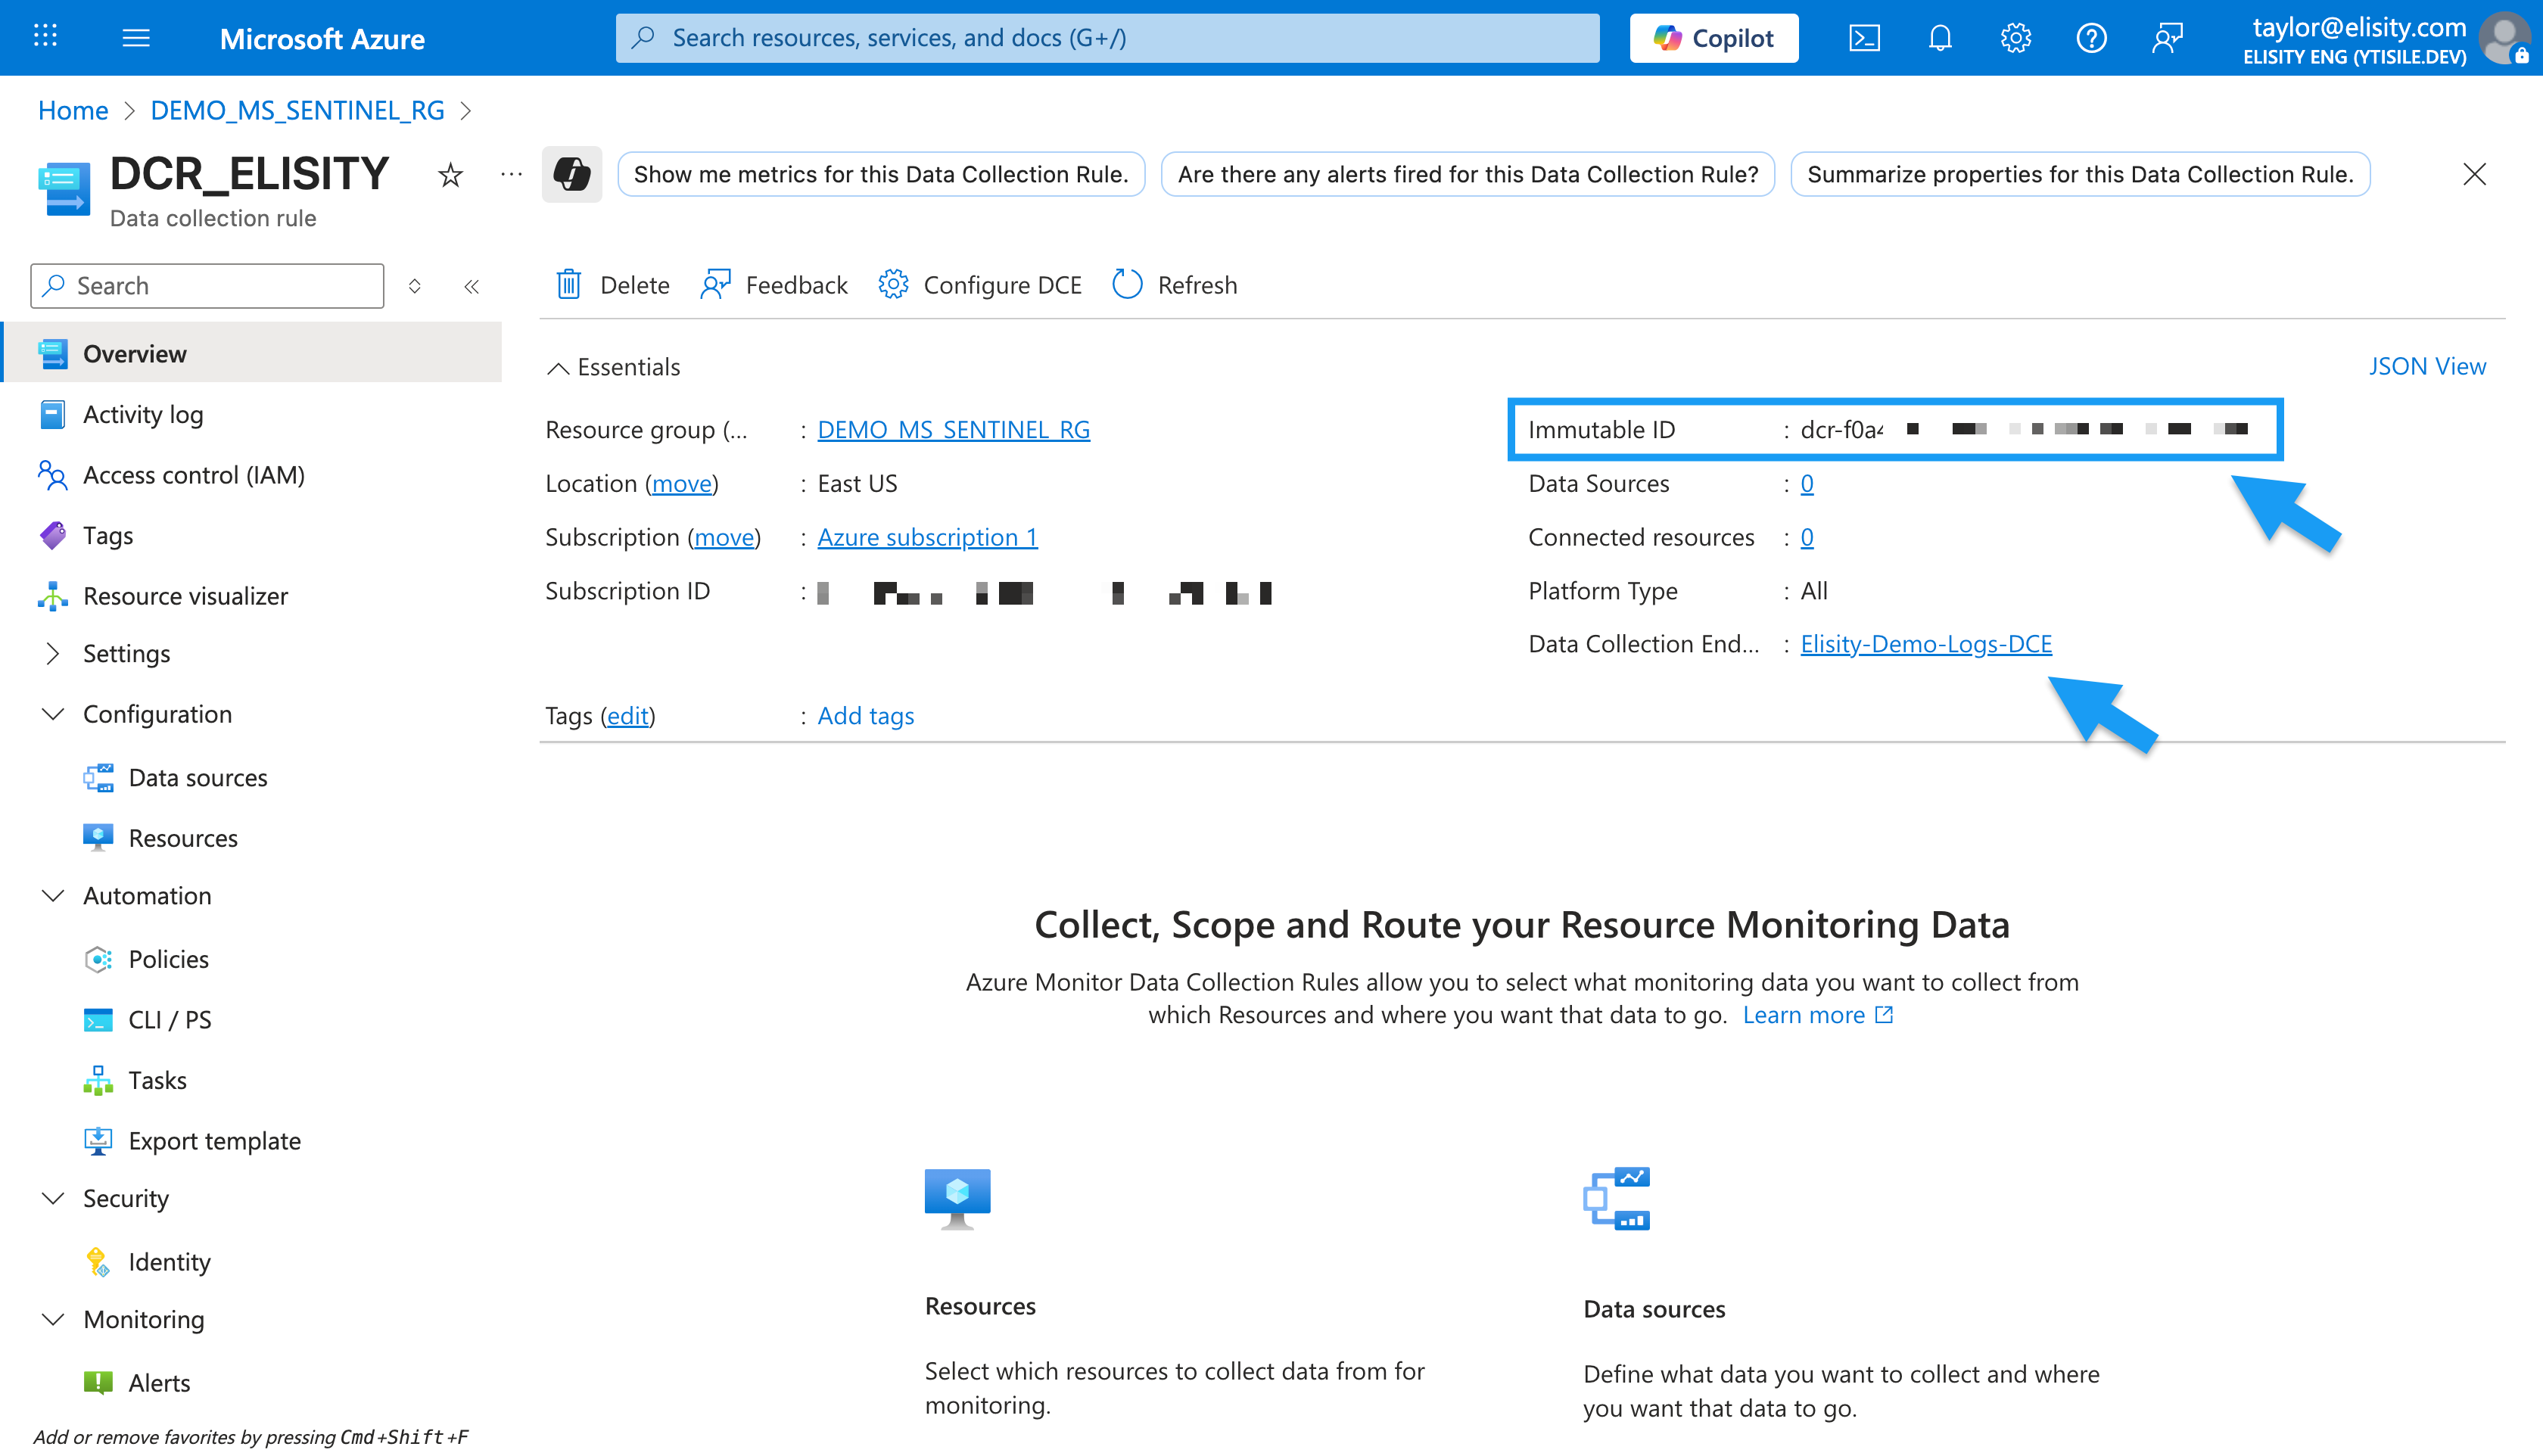This screenshot has width=2543, height=1456.
Task: Click Refresh in the toolbar
Action: [x=1174, y=285]
